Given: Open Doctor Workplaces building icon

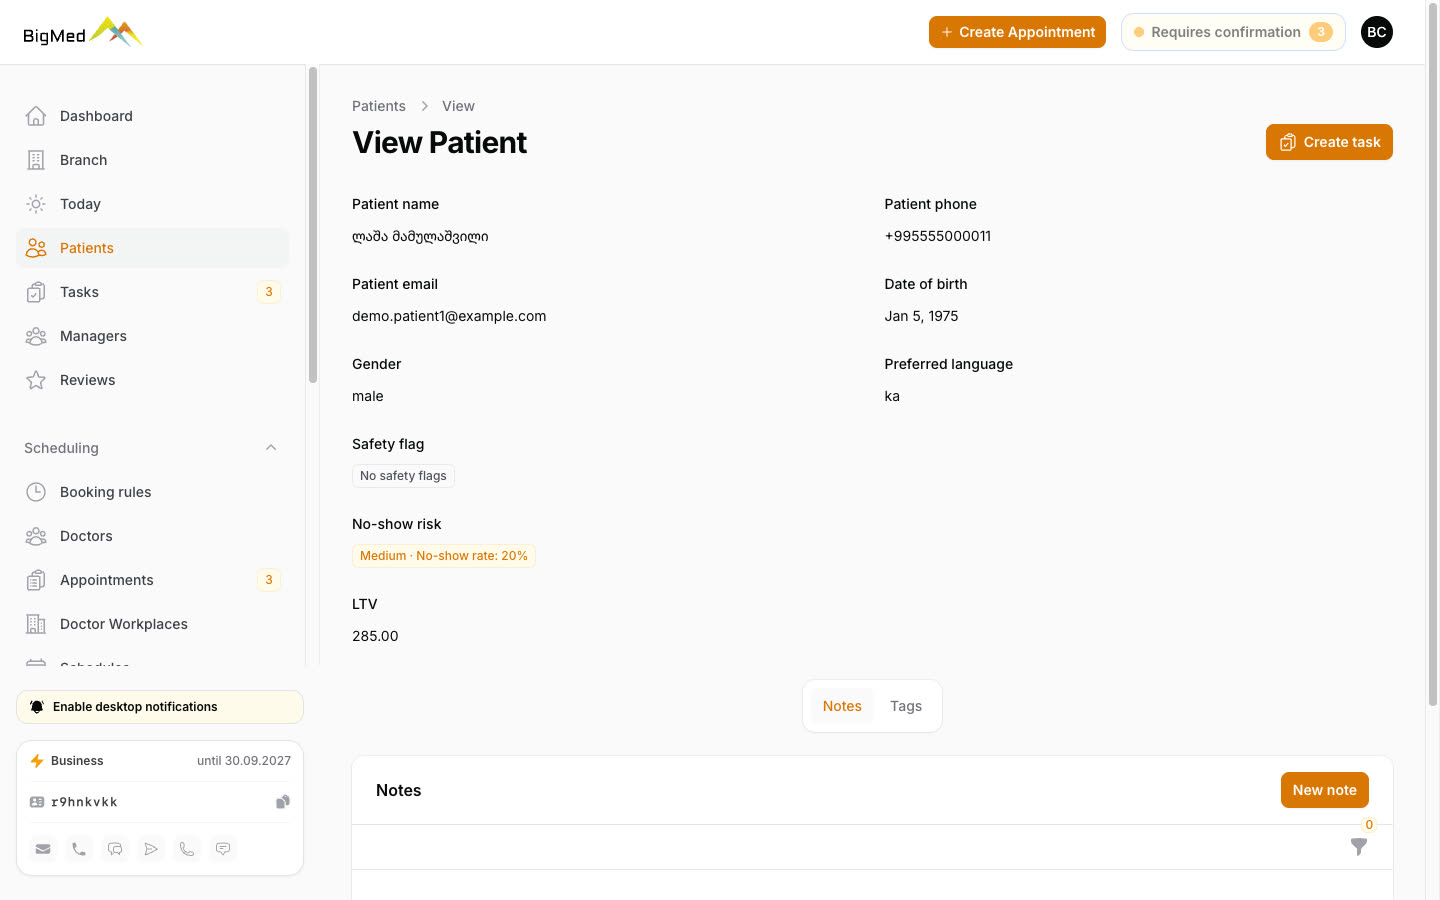Looking at the screenshot, I should (36, 624).
